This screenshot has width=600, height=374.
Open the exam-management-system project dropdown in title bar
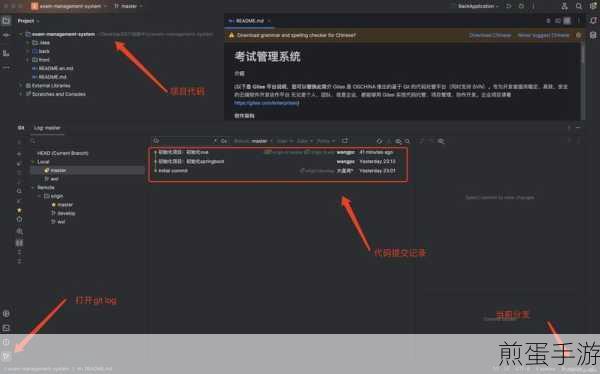pyautogui.click(x=69, y=6)
